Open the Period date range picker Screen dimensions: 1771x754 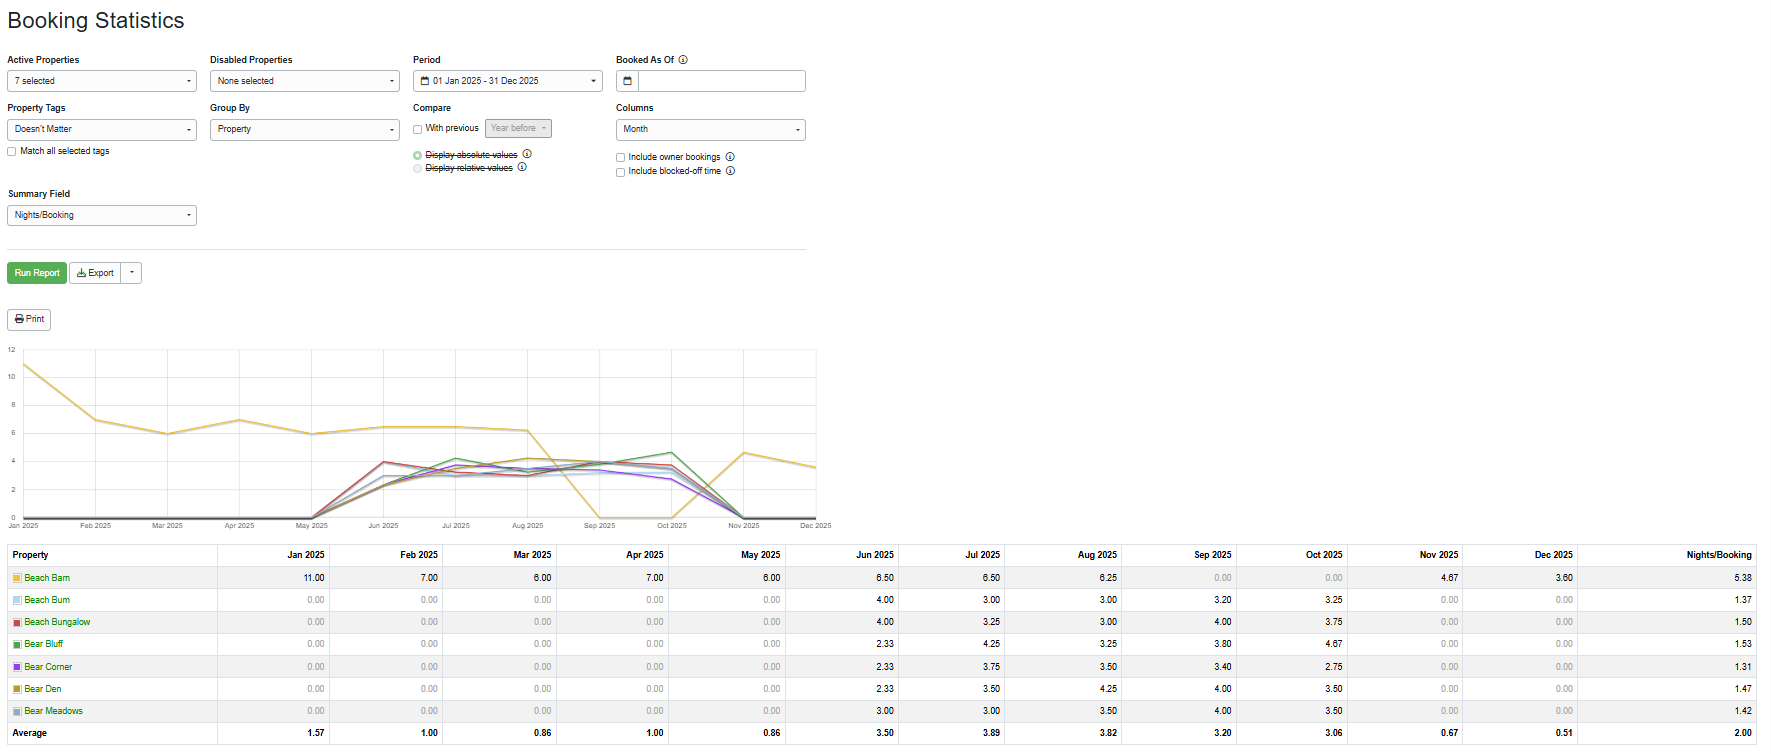tap(508, 81)
